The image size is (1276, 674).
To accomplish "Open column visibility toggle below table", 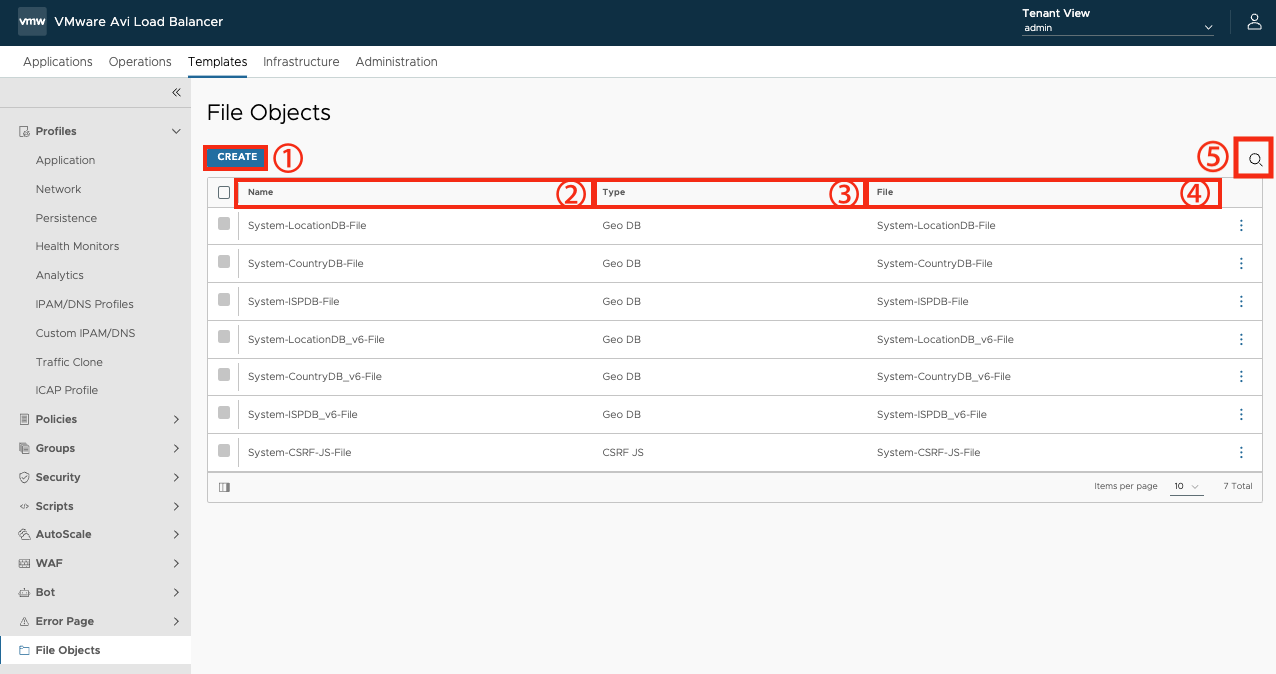I will pyautogui.click(x=224, y=487).
